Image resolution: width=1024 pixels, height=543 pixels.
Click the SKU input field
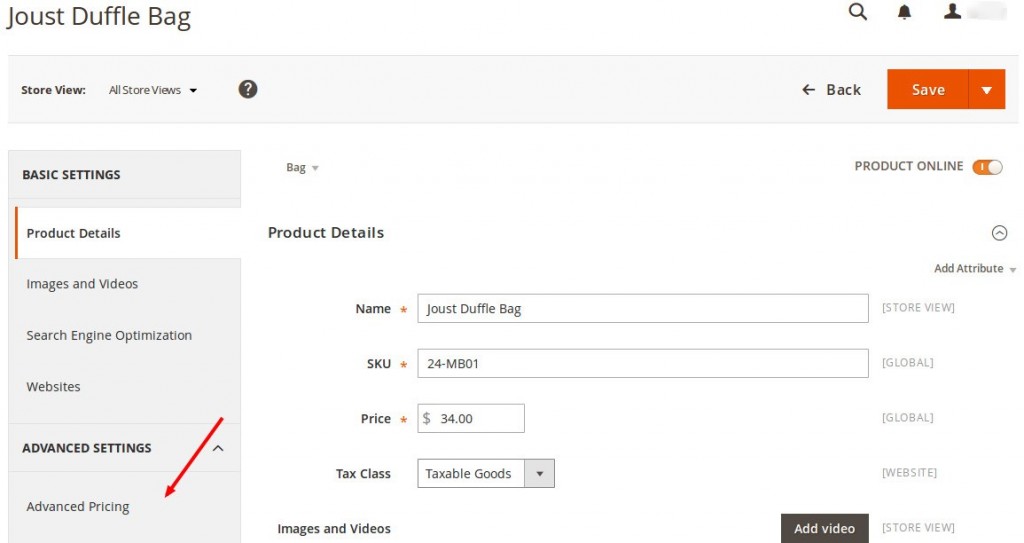(x=642, y=363)
